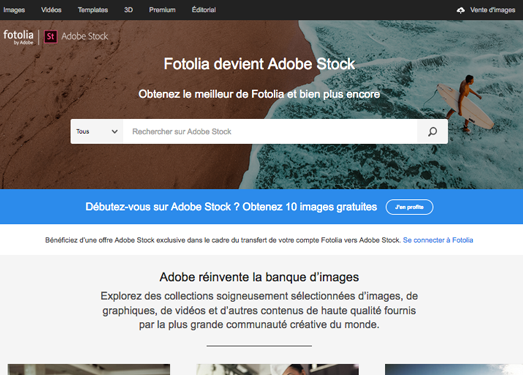The width and height of the screenshot is (523, 375).
Task: Open the Templates menu item
Action: [93, 10]
